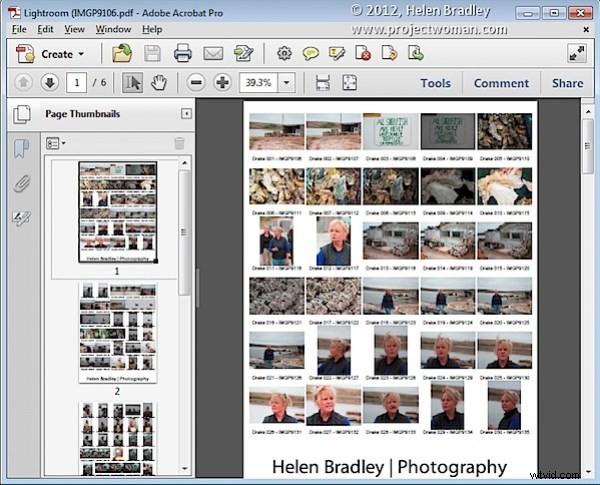This screenshot has width=600, height=485.
Task: Open the Attachments paperclip panel
Action: coord(22,183)
